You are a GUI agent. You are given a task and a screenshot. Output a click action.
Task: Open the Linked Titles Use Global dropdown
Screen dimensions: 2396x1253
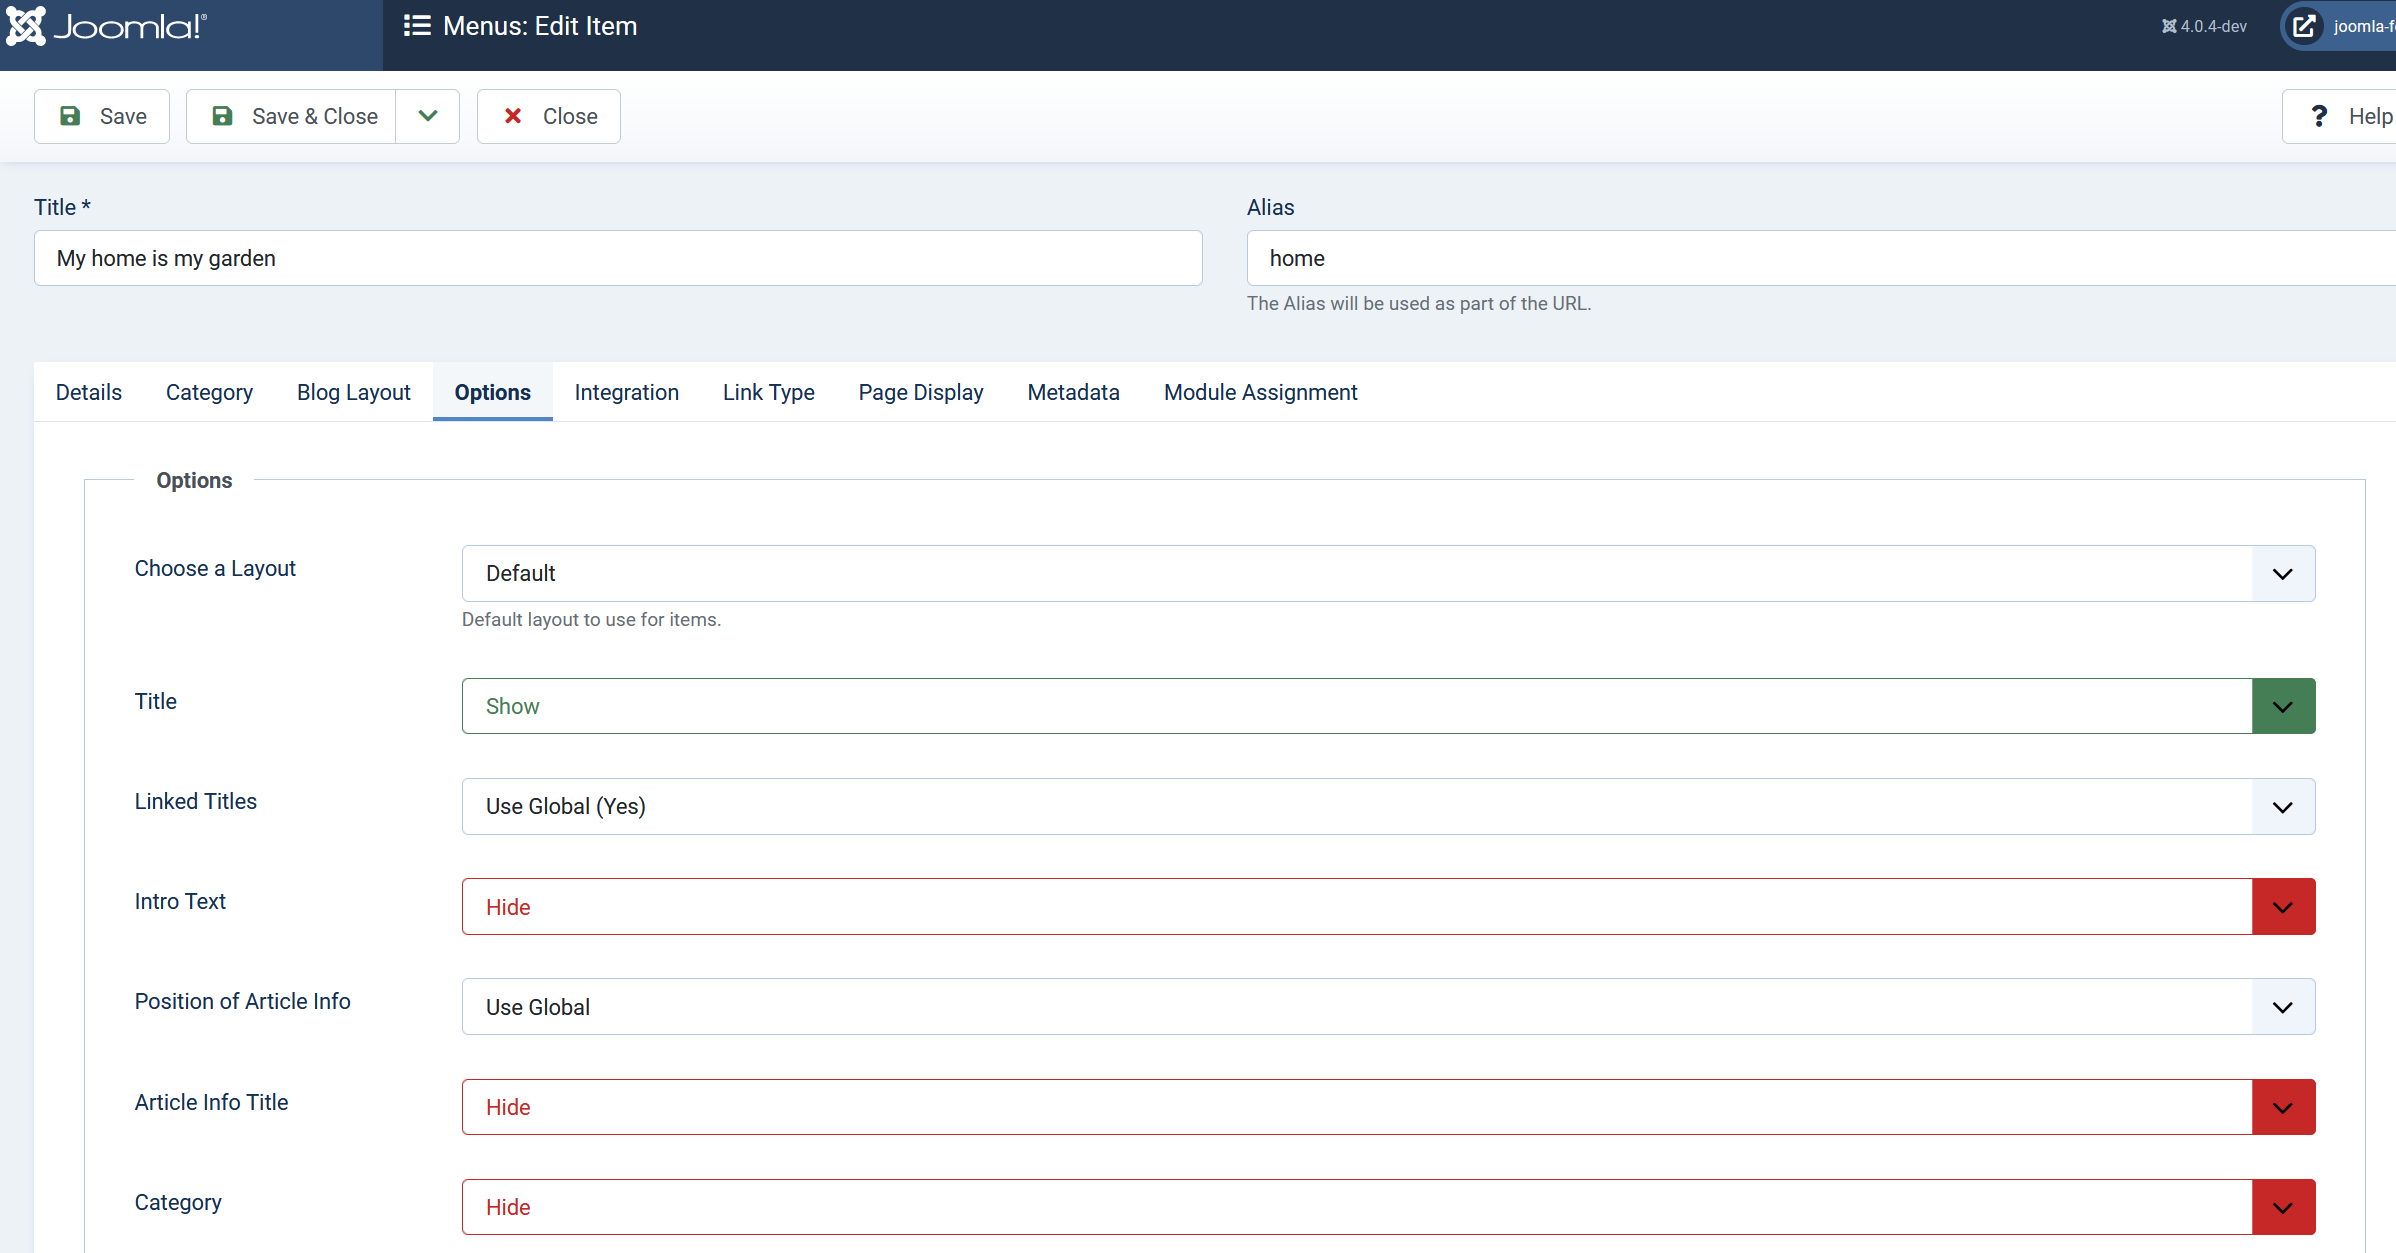click(x=2282, y=806)
